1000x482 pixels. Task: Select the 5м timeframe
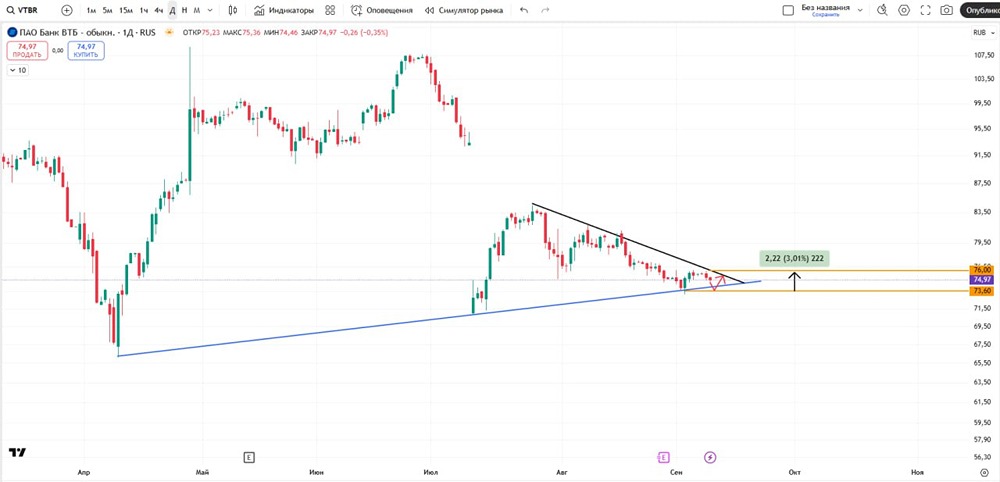pos(108,10)
